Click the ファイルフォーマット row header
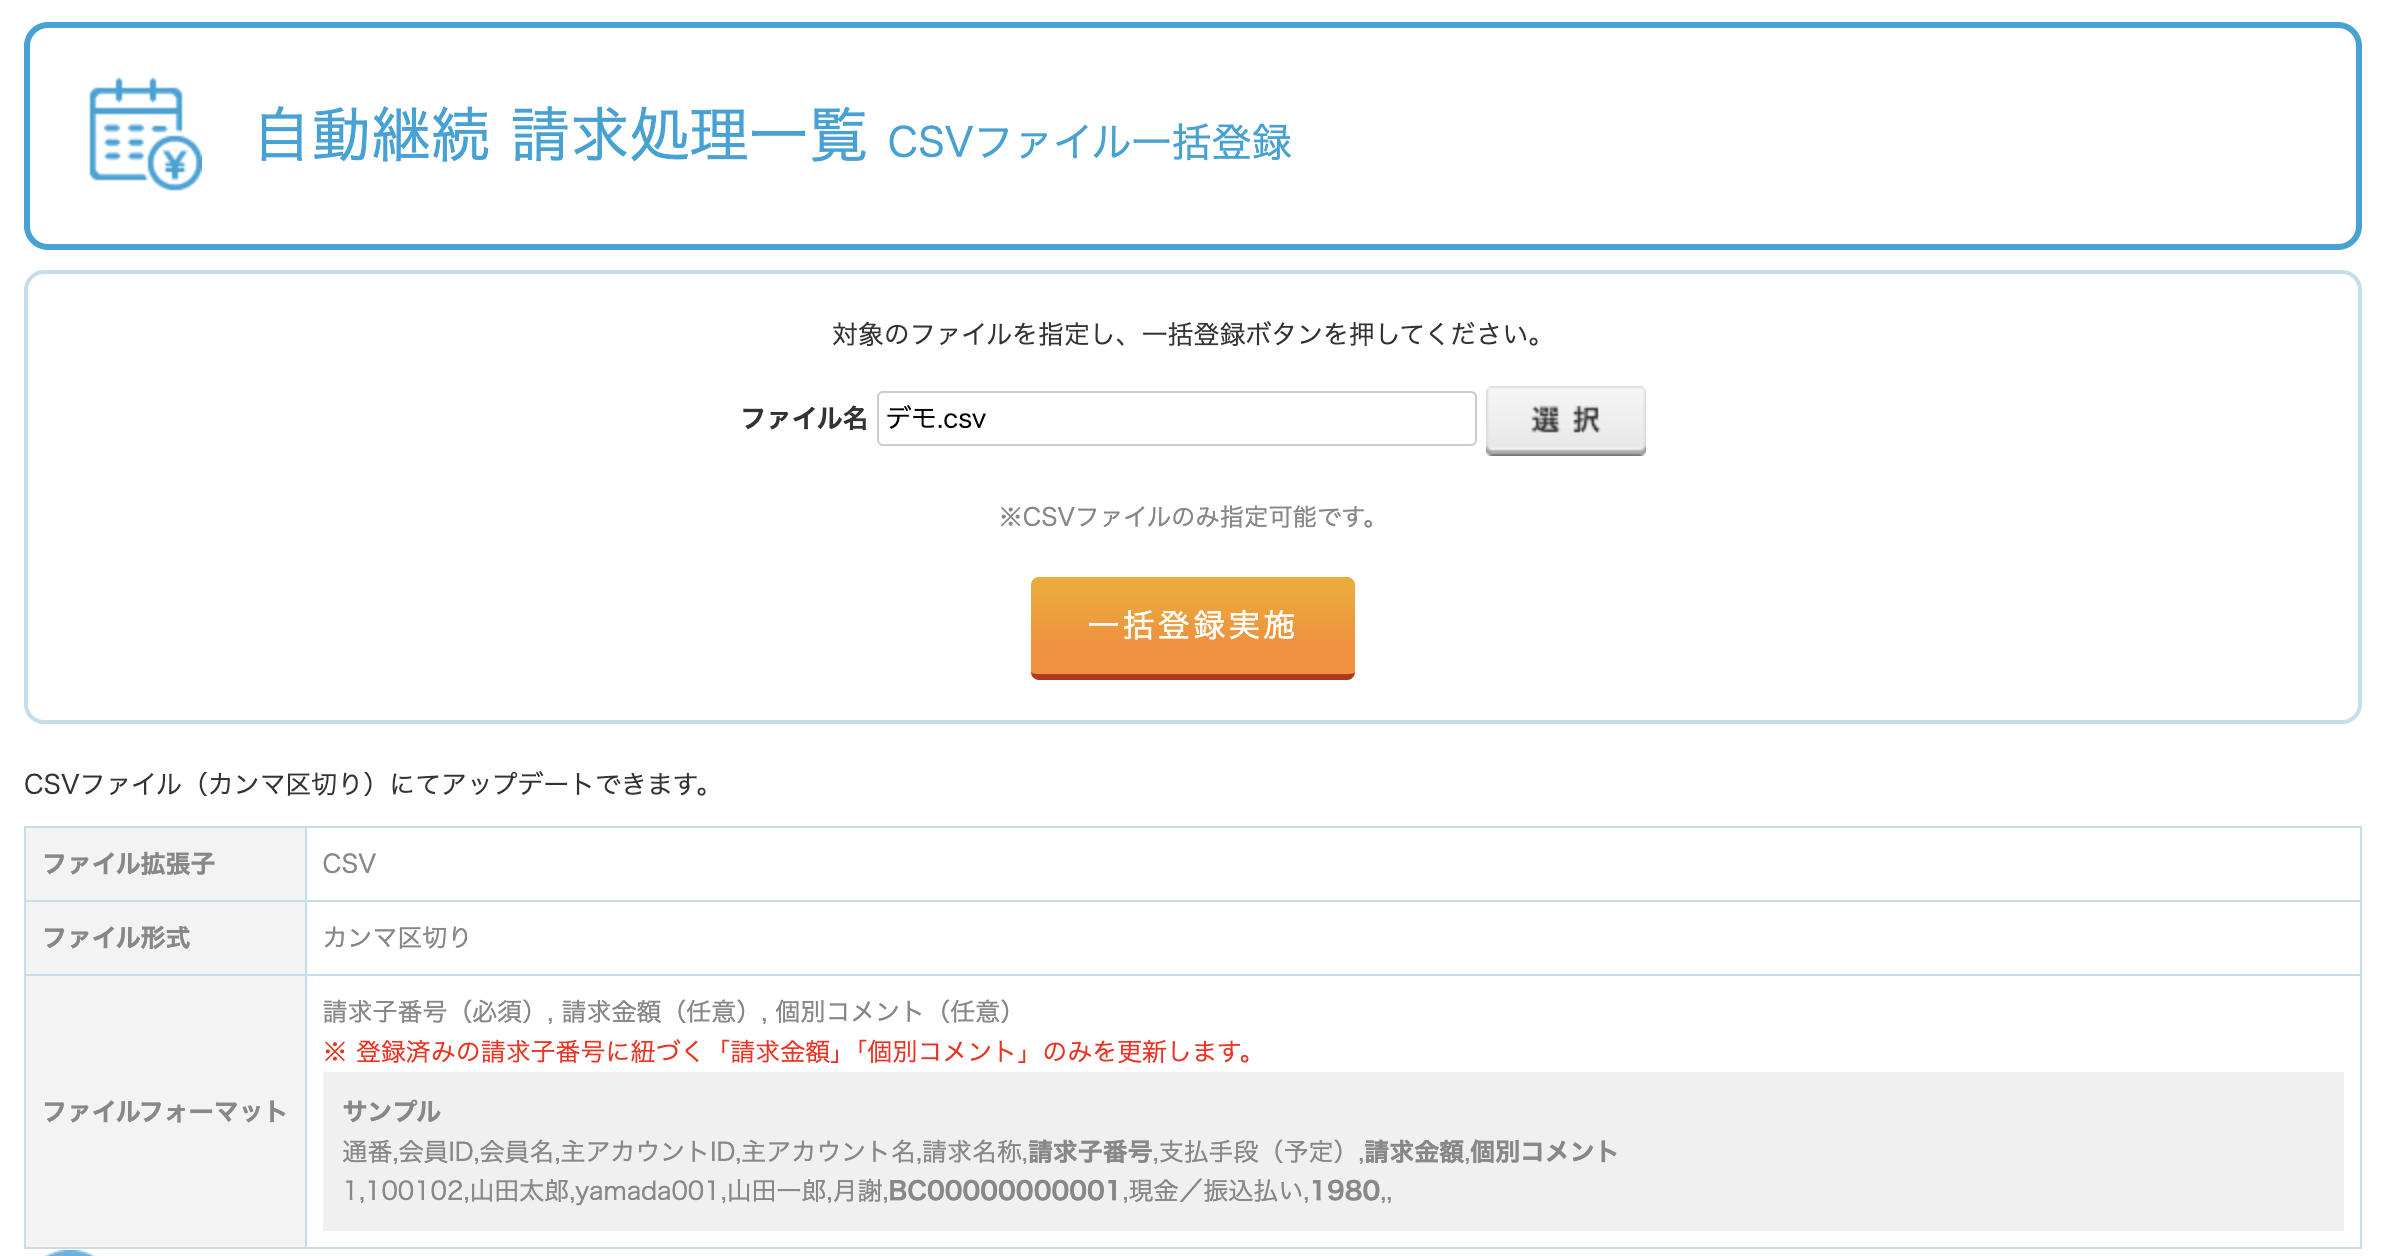Viewport: 2400px width, 1256px height. coord(165,1111)
